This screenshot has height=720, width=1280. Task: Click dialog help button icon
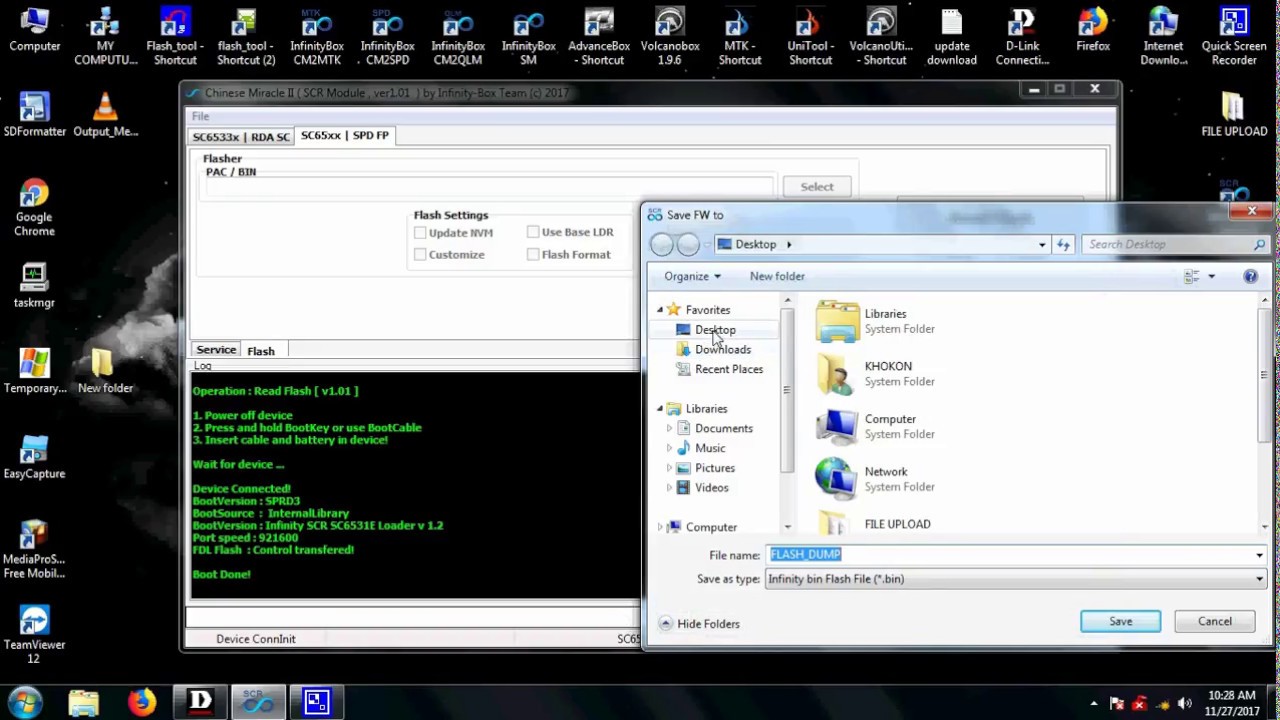coord(1250,276)
